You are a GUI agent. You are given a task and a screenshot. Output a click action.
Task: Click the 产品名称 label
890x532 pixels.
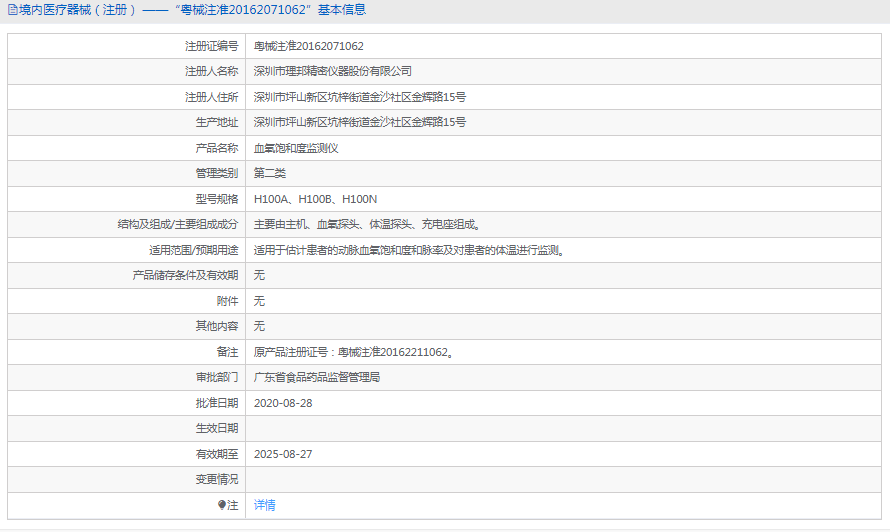click(x=217, y=148)
